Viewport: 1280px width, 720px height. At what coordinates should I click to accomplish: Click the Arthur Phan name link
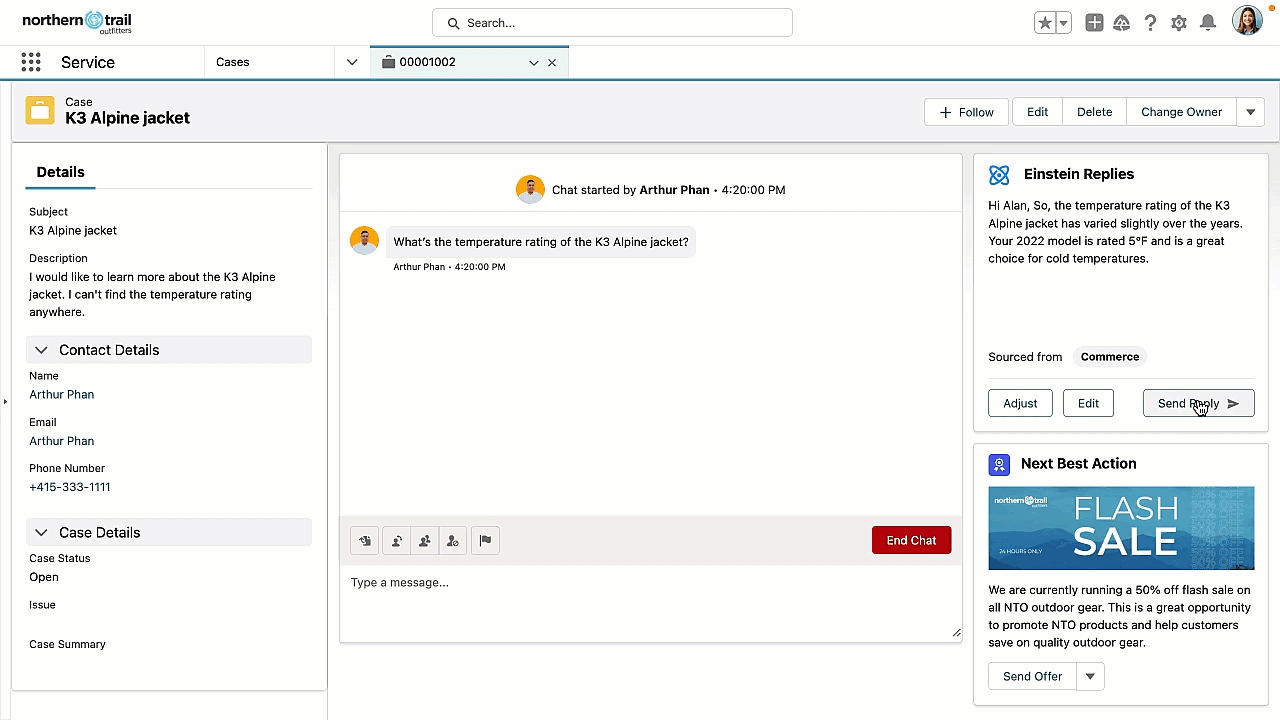click(61, 395)
